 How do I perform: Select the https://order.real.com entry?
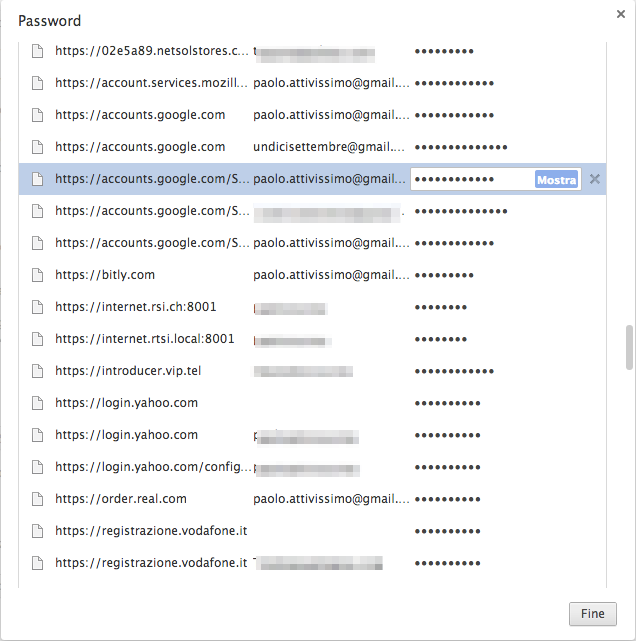tap(121, 499)
